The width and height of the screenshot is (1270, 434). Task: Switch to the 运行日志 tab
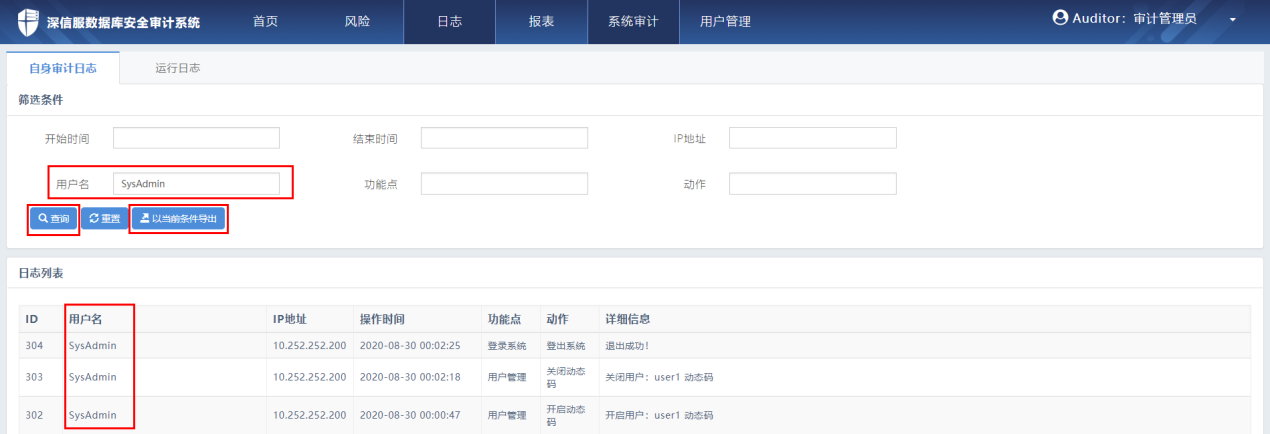(177, 68)
